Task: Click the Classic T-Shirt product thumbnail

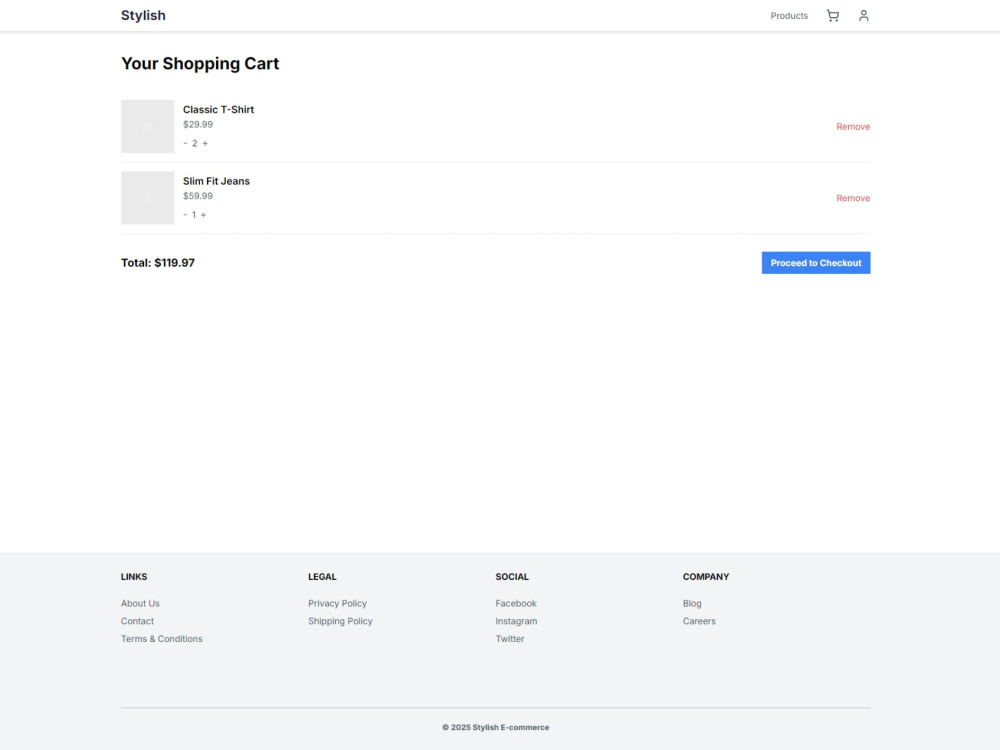Action: (147, 126)
